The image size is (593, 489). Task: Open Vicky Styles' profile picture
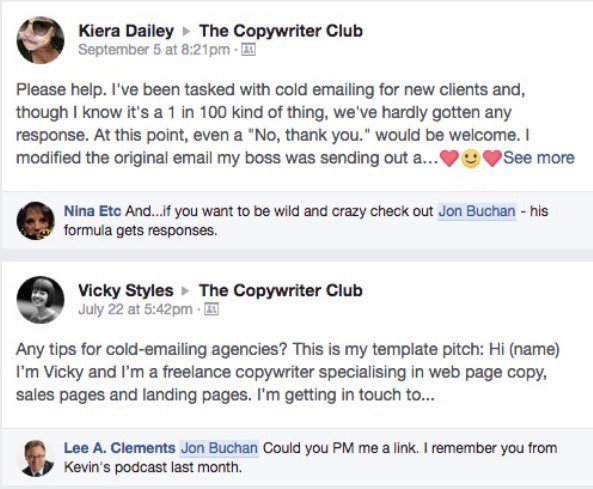(40, 300)
